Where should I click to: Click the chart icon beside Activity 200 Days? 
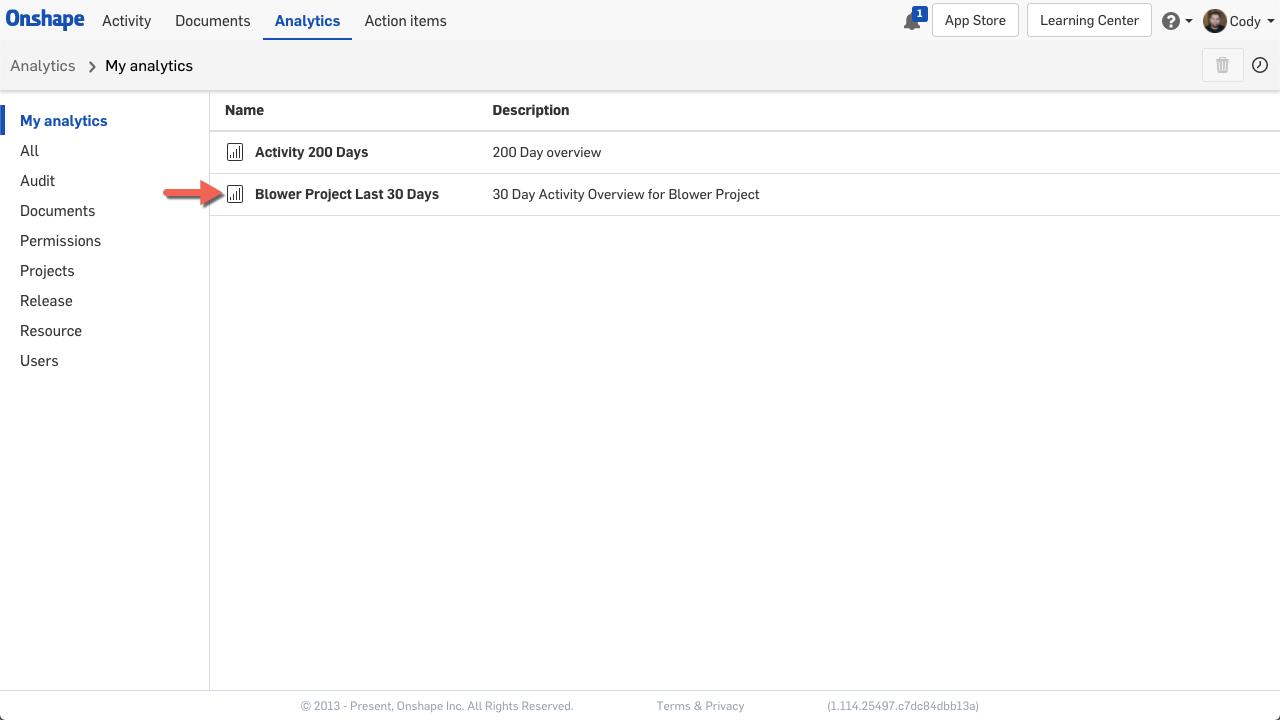[235, 152]
